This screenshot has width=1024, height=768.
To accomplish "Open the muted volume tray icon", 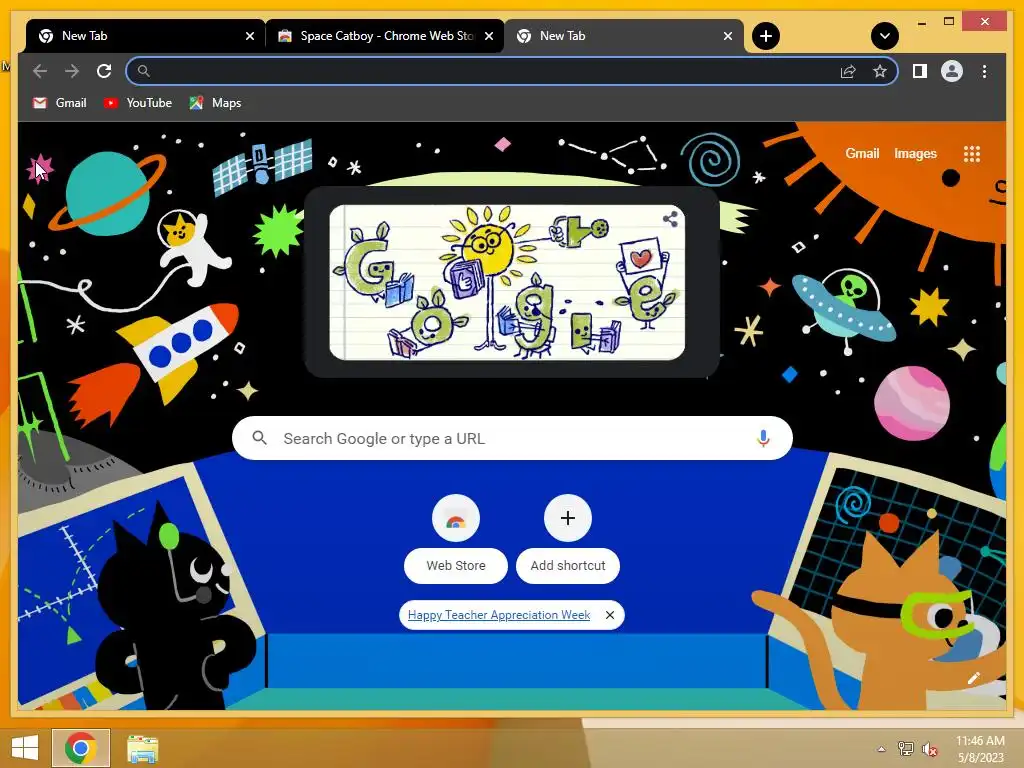I will [929, 749].
